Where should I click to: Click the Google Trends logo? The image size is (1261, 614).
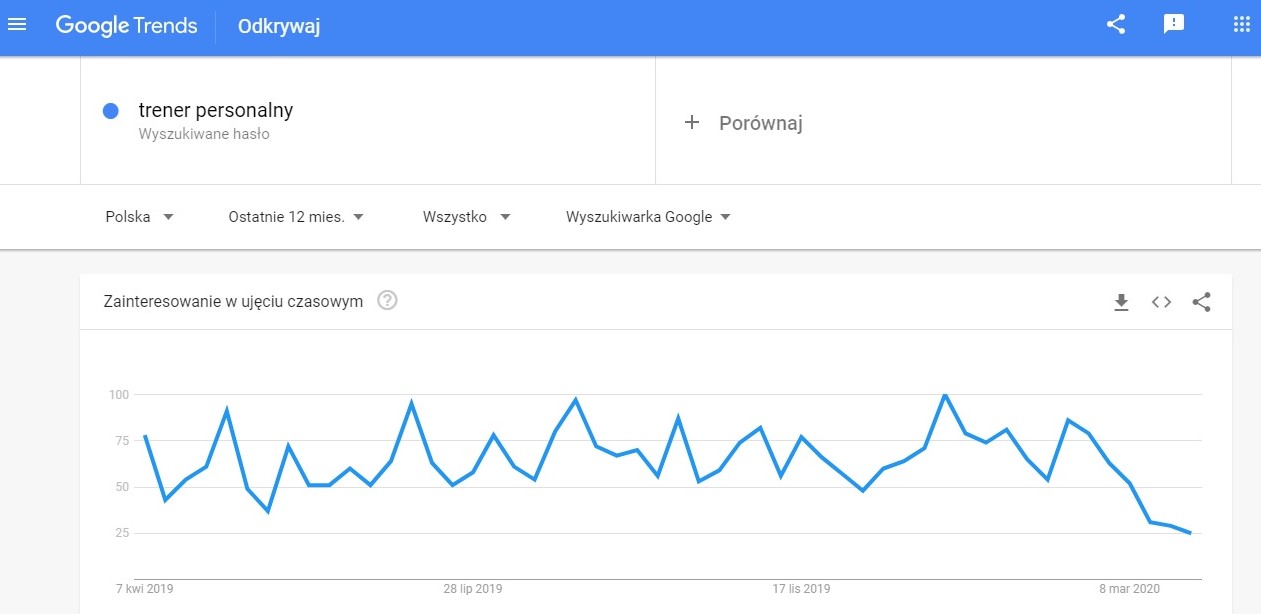pos(127,26)
